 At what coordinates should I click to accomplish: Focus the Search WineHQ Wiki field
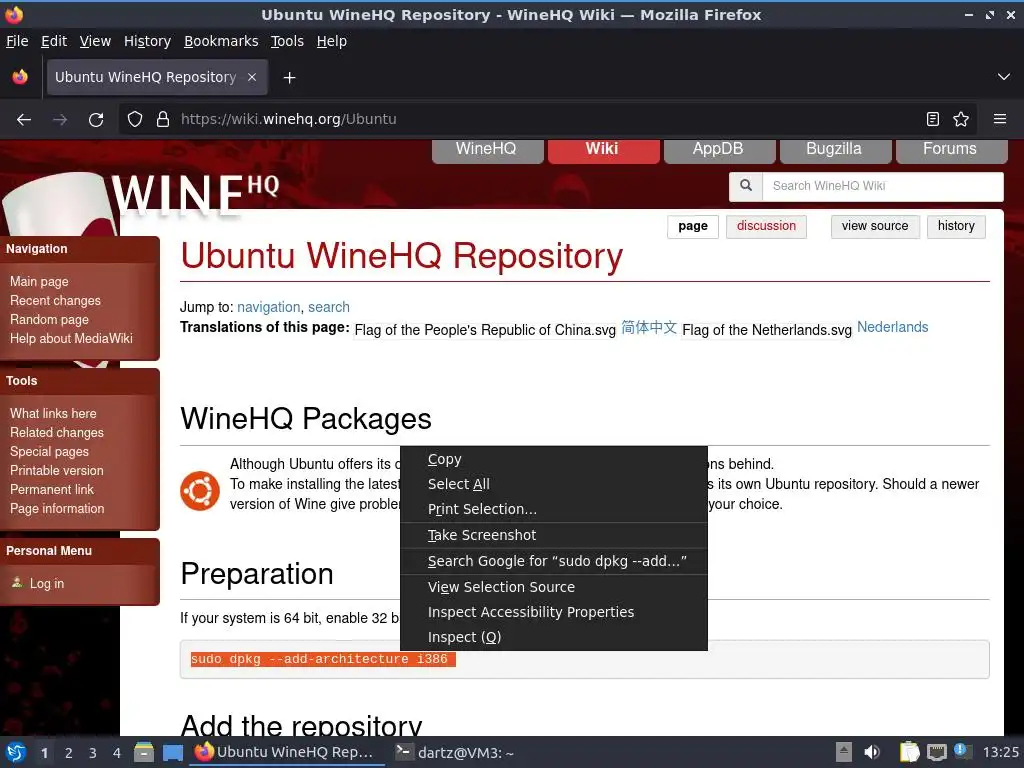coord(883,187)
